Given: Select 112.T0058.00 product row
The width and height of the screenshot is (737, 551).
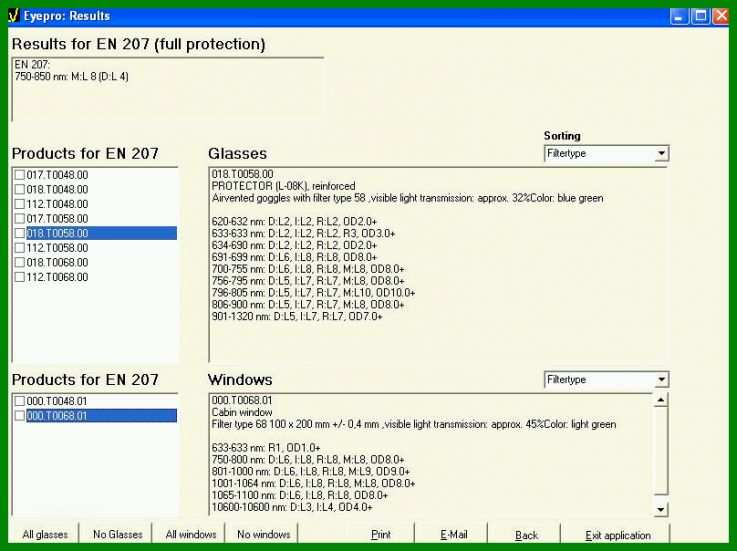Looking at the screenshot, I should pos(57,248).
